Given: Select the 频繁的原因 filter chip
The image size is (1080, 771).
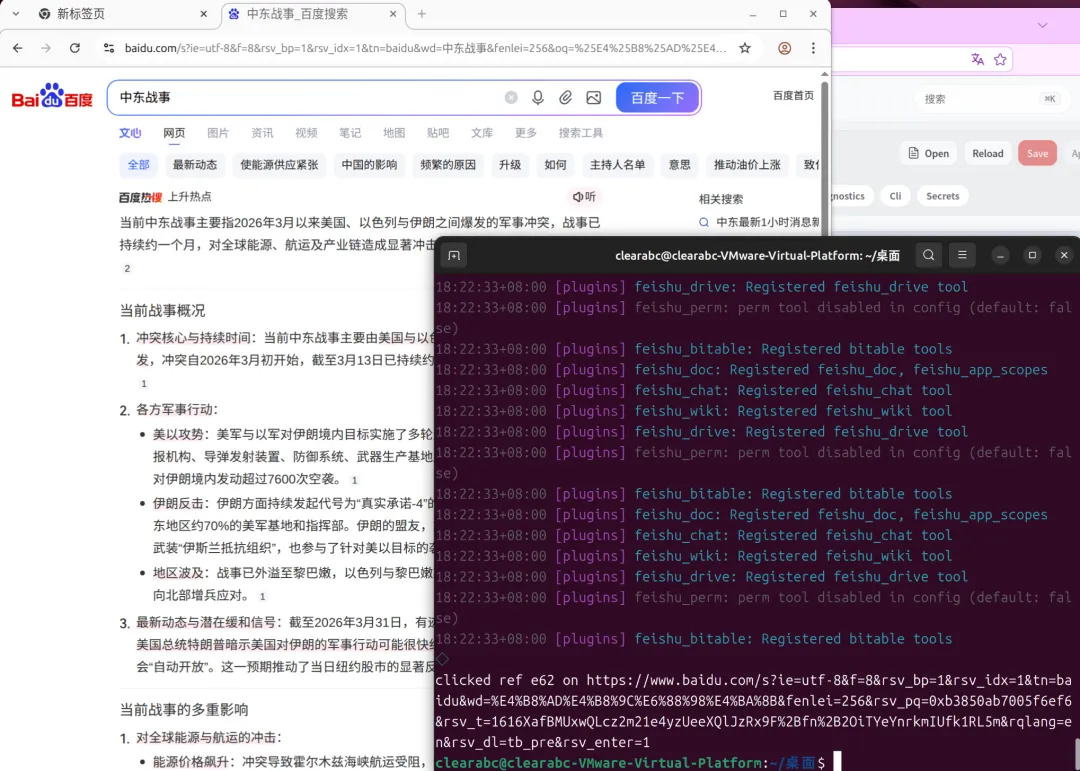Looking at the screenshot, I should 448,165.
